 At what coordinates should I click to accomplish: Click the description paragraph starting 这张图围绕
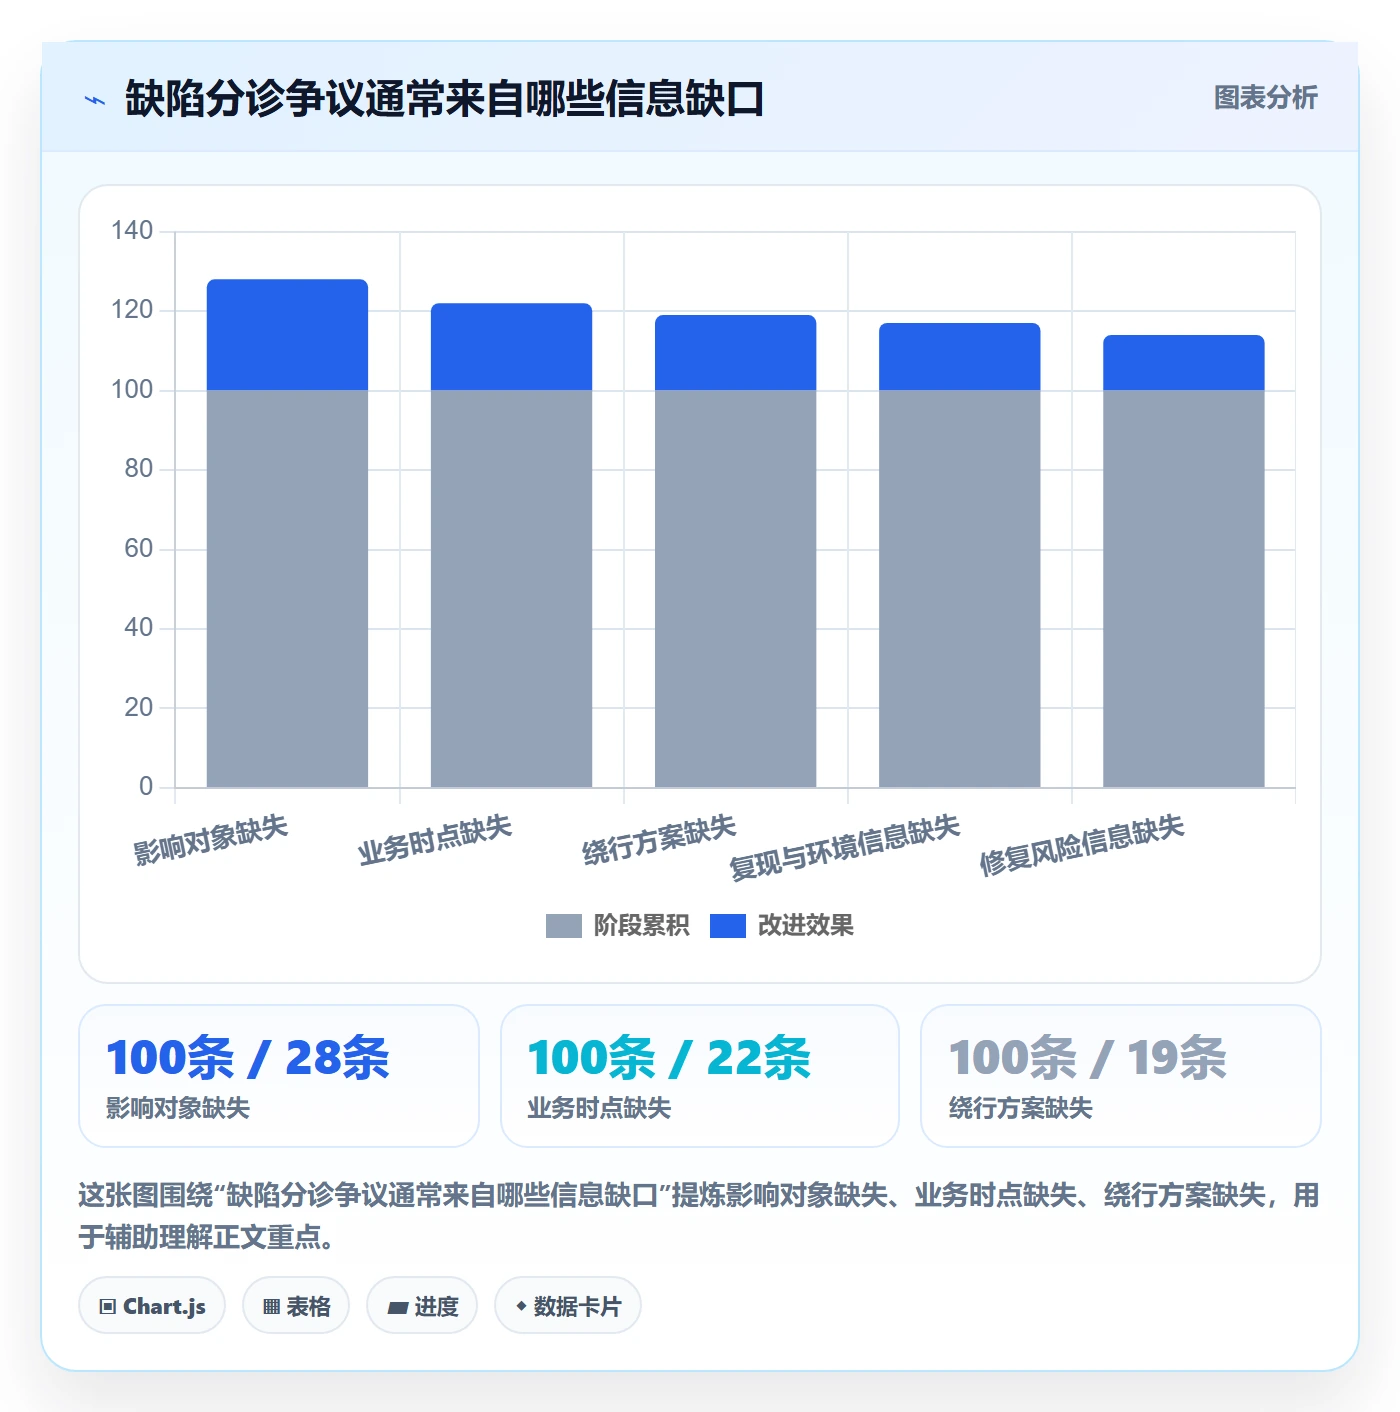699,1216
